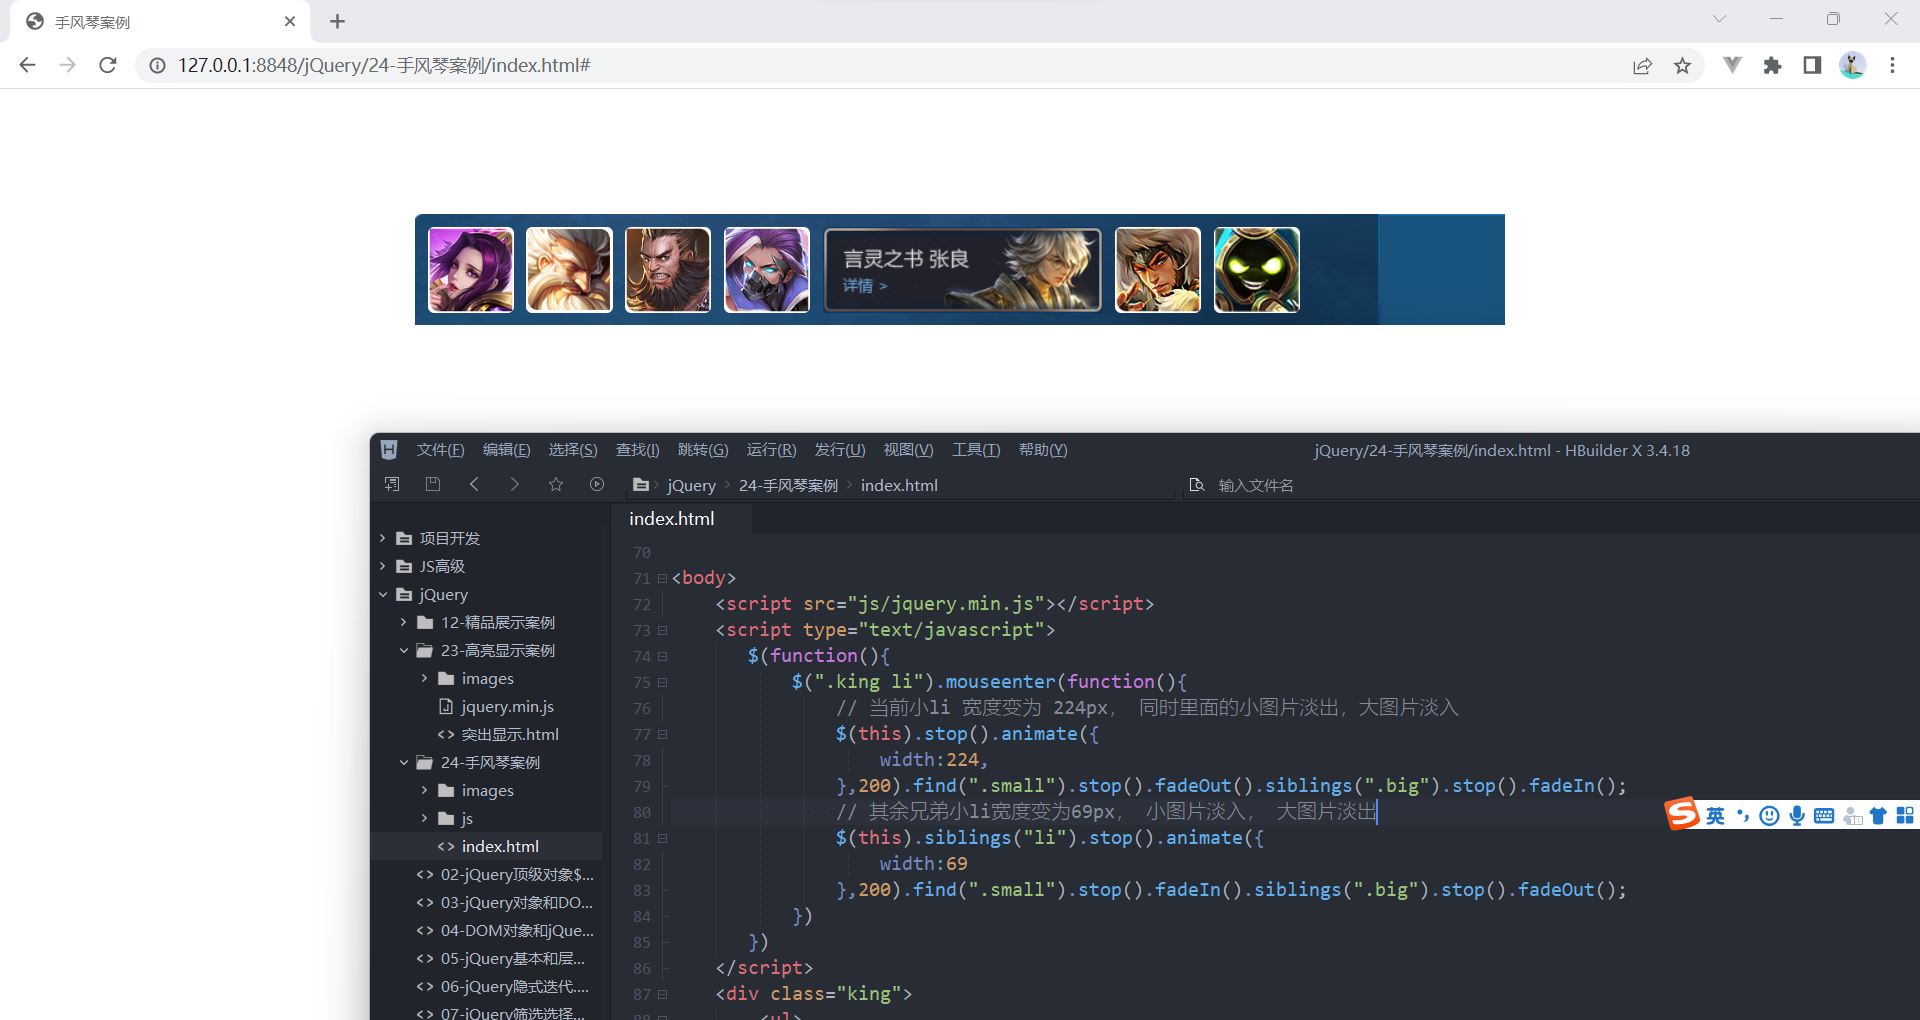This screenshot has height=1020, width=1920.
Task: Bookmark this page with the star icon
Action: tap(1682, 65)
